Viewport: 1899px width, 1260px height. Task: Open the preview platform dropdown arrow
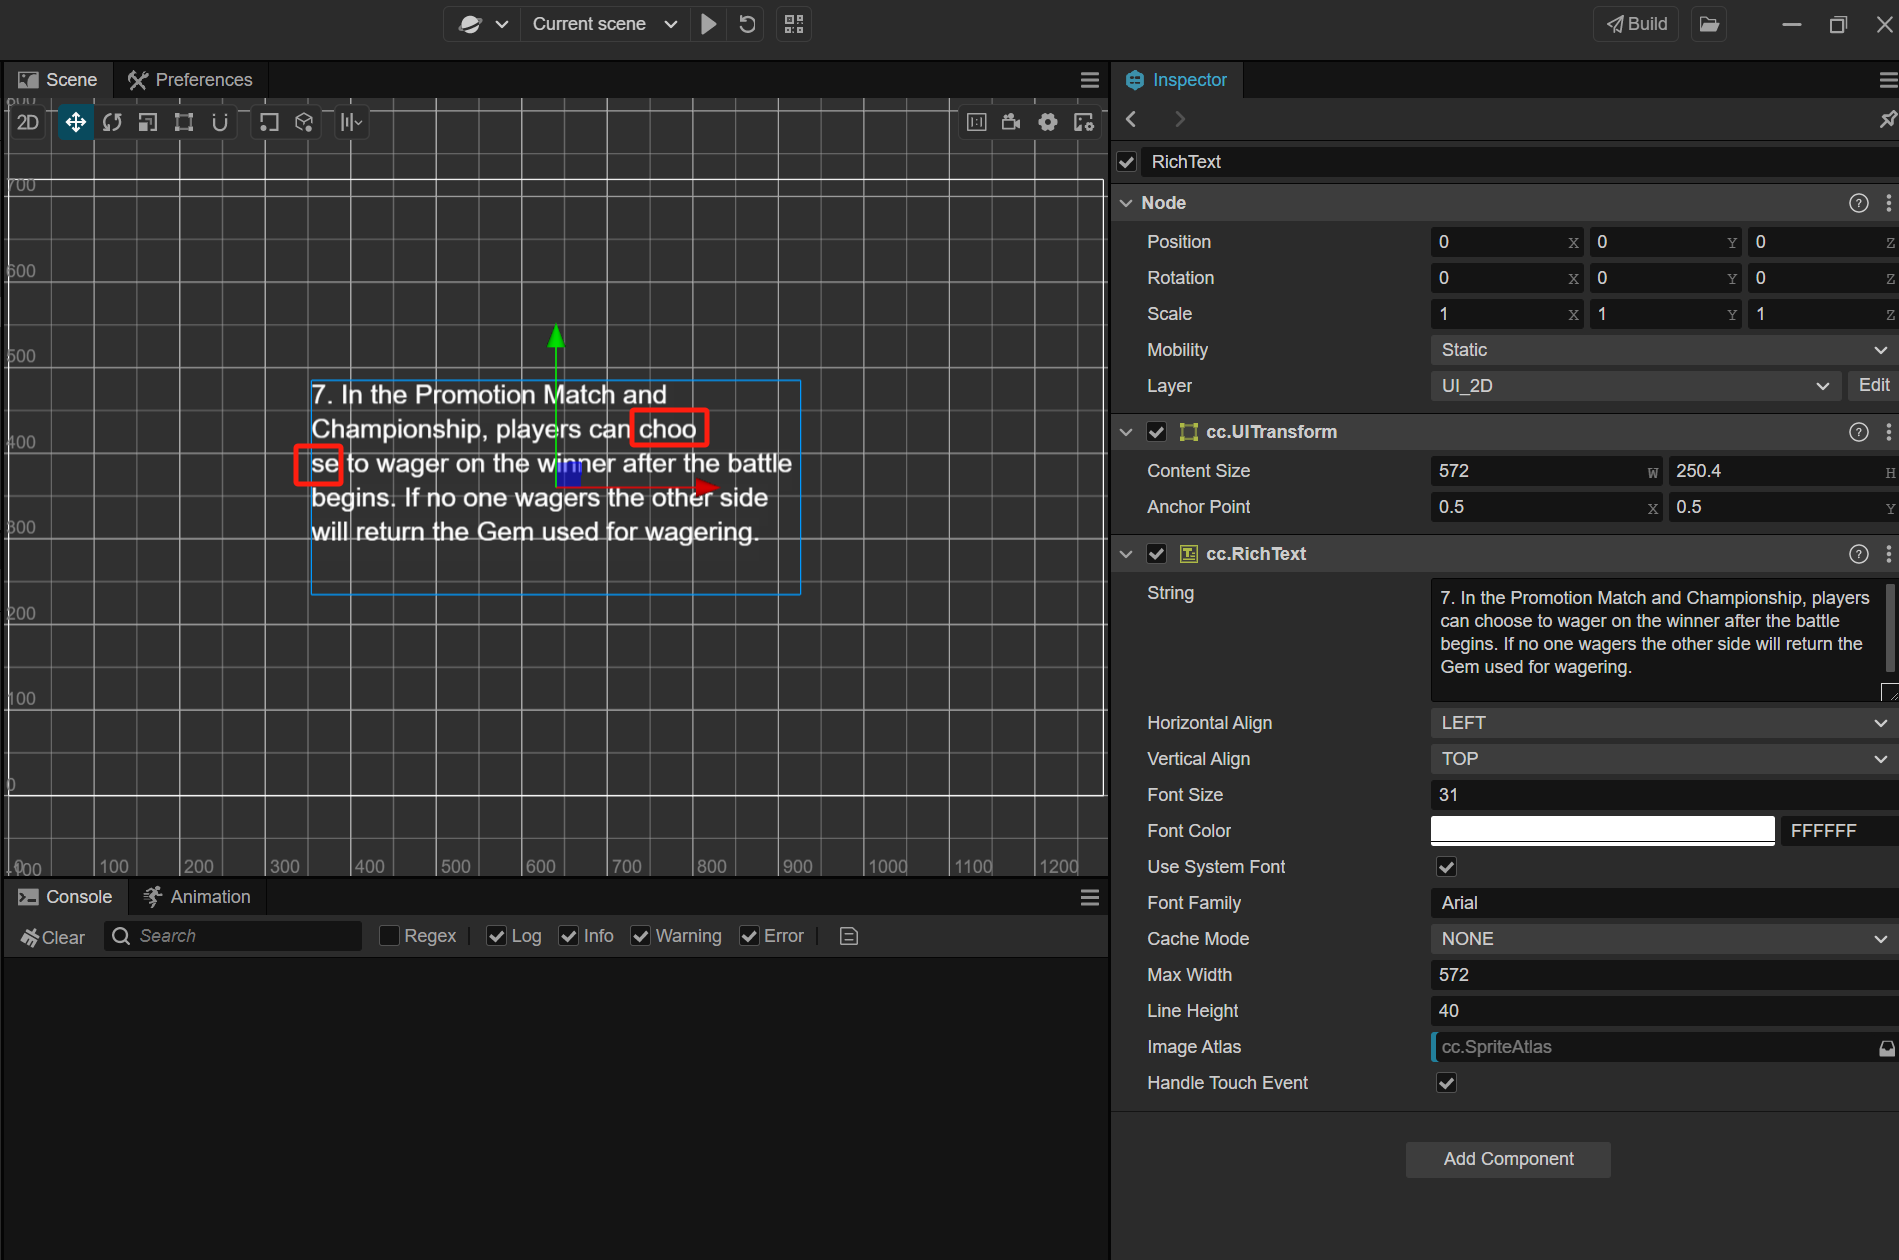[502, 24]
